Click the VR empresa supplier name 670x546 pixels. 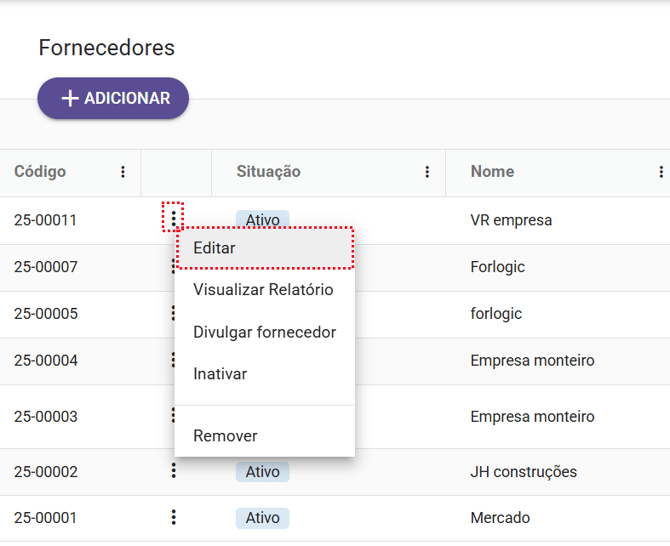(511, 220)
